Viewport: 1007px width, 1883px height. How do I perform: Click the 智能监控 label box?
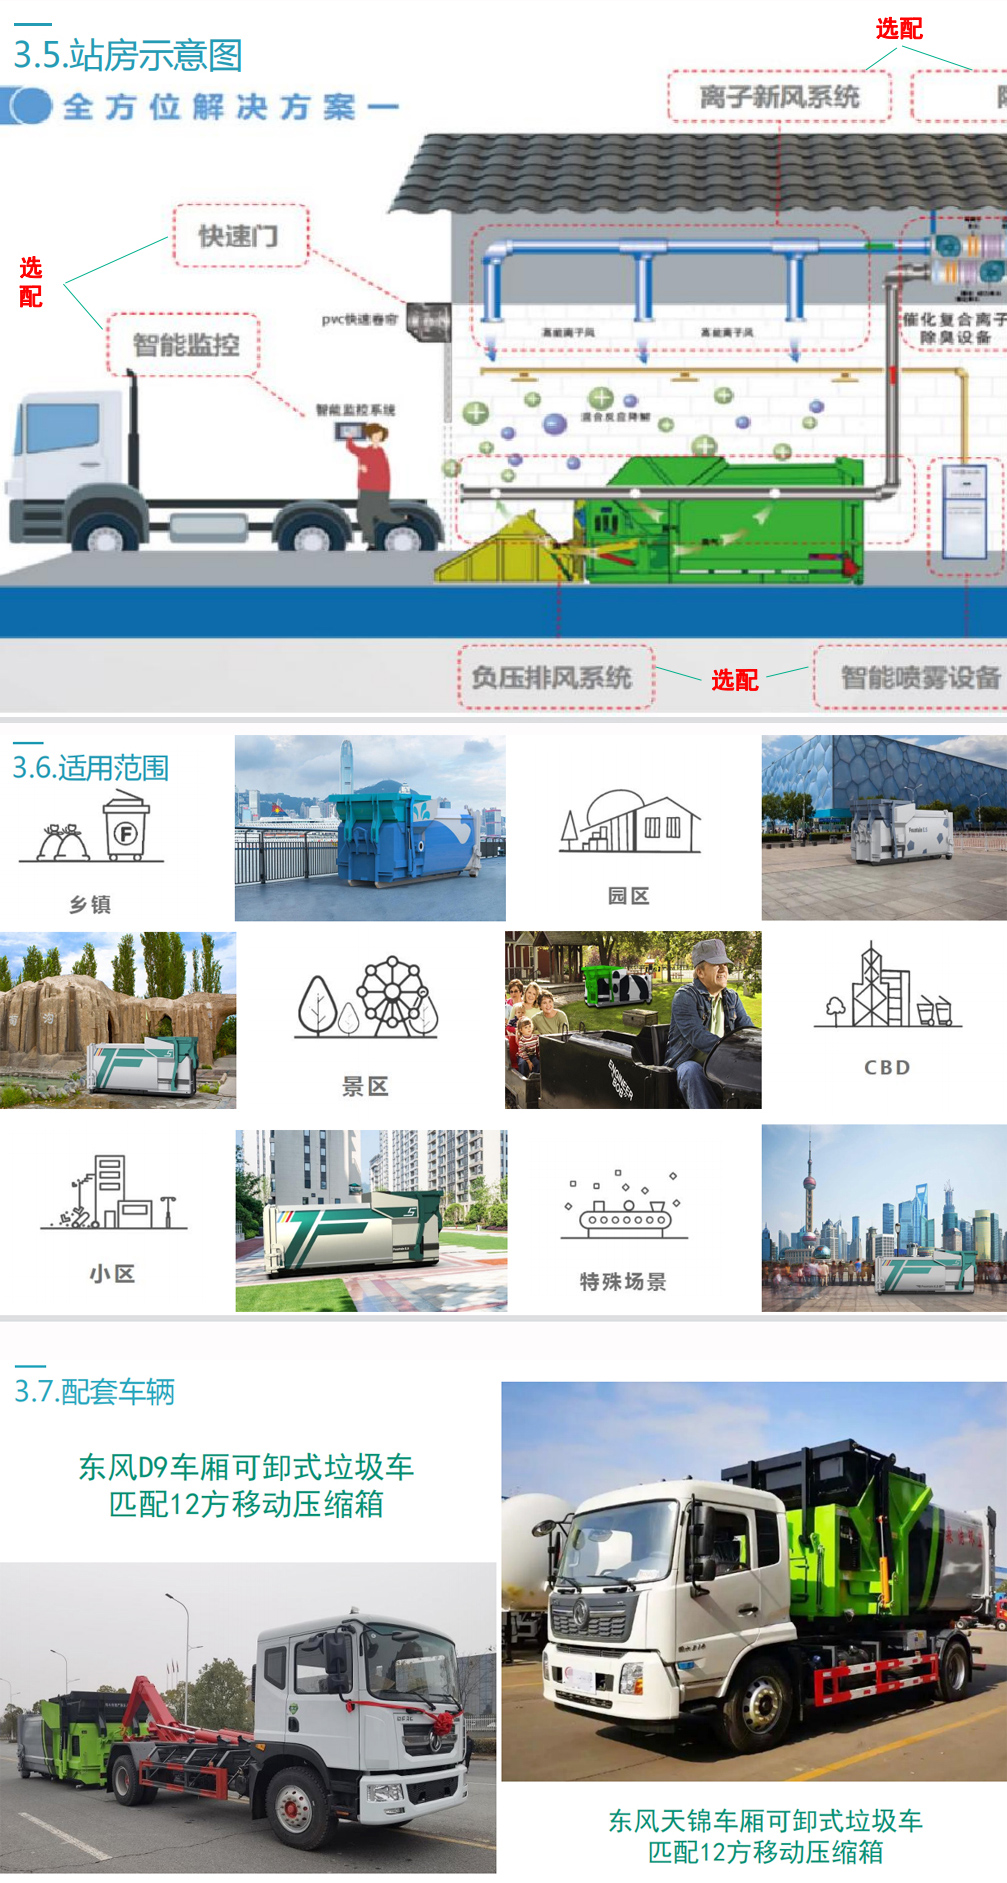click(x=185, y=345)
